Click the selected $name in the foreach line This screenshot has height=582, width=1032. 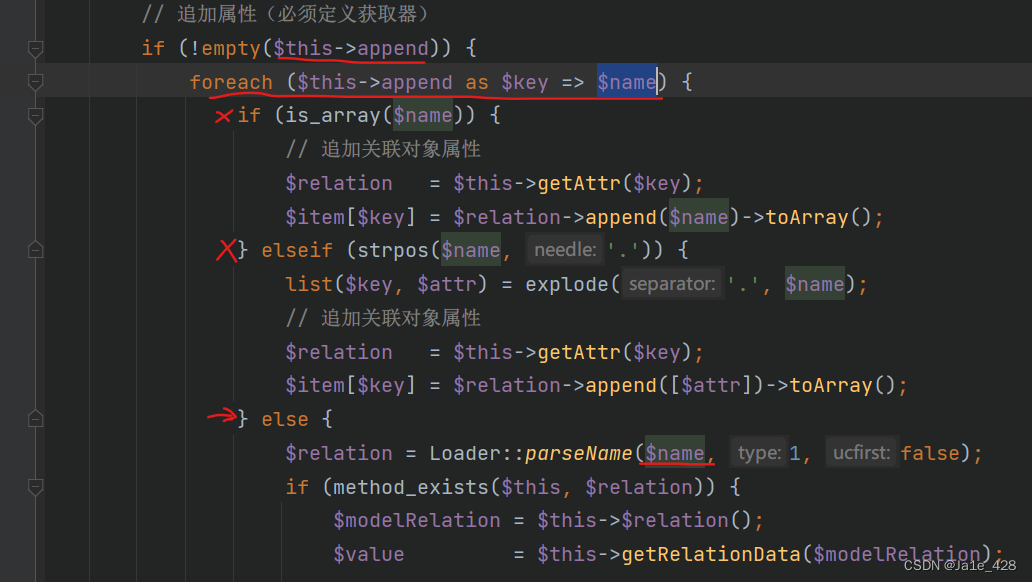(x=627, y=82)
